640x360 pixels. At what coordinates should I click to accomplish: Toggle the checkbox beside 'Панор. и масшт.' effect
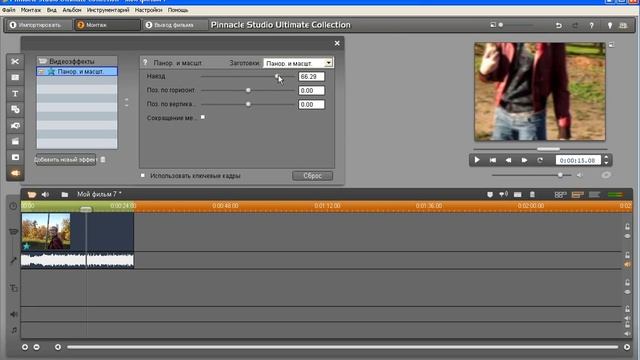[41, 71]
